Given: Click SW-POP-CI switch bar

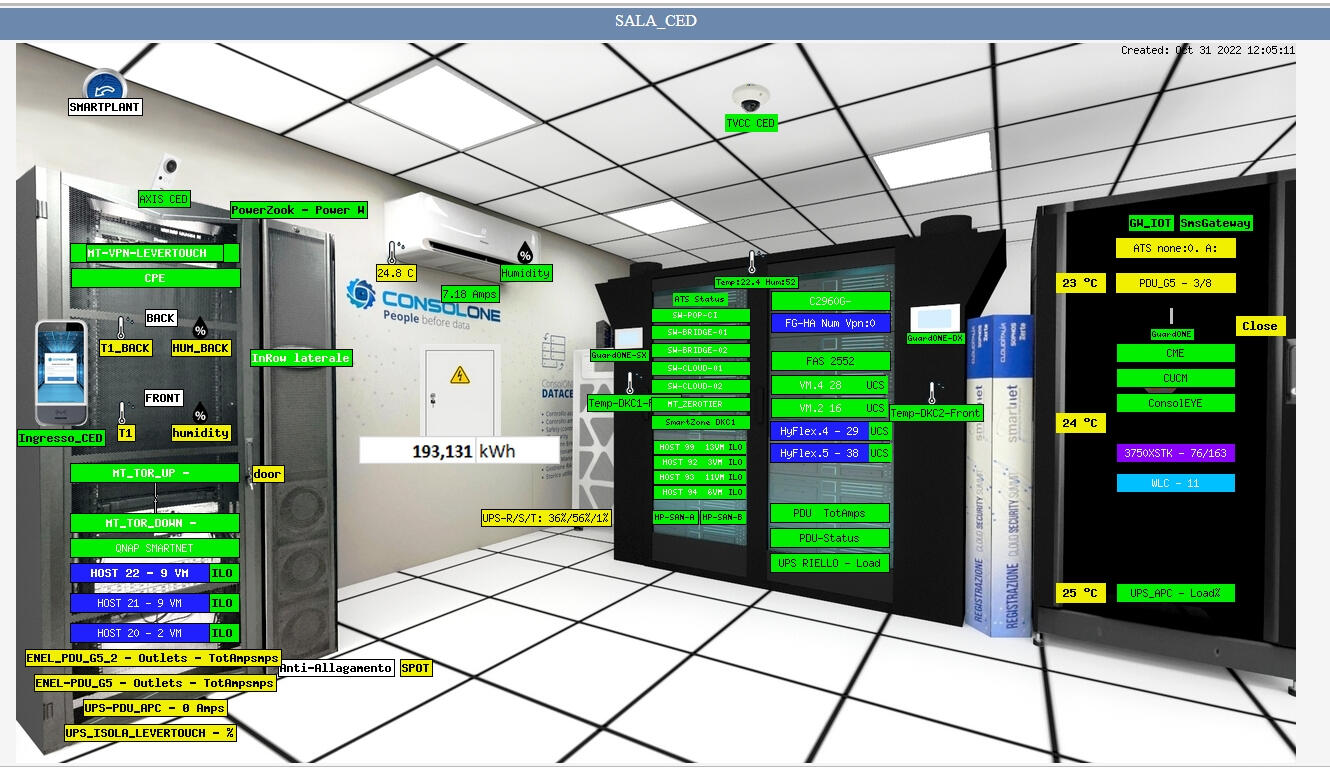Looking at the screenshot, I should click(x=701, y=315).
